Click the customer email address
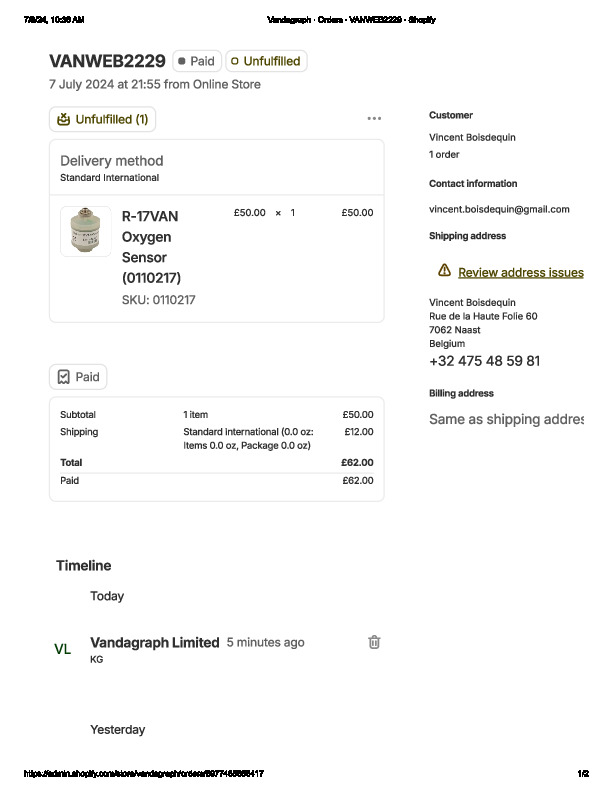Viewport: 612px width, 792px height. (499, 209)
